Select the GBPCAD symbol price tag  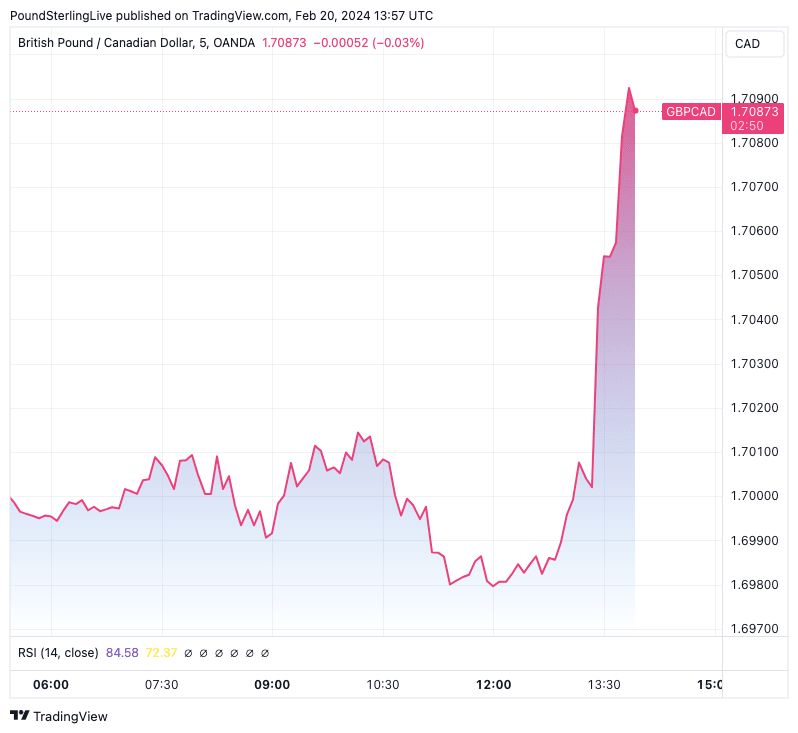(x=691, y=112)
